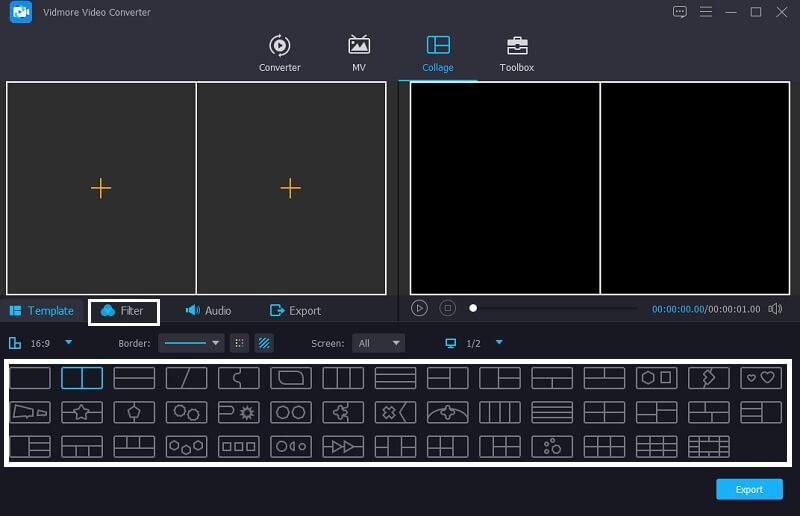Toggle the dotted border pattern button
This screenshot has width=800, height=516.
(240, 343)
